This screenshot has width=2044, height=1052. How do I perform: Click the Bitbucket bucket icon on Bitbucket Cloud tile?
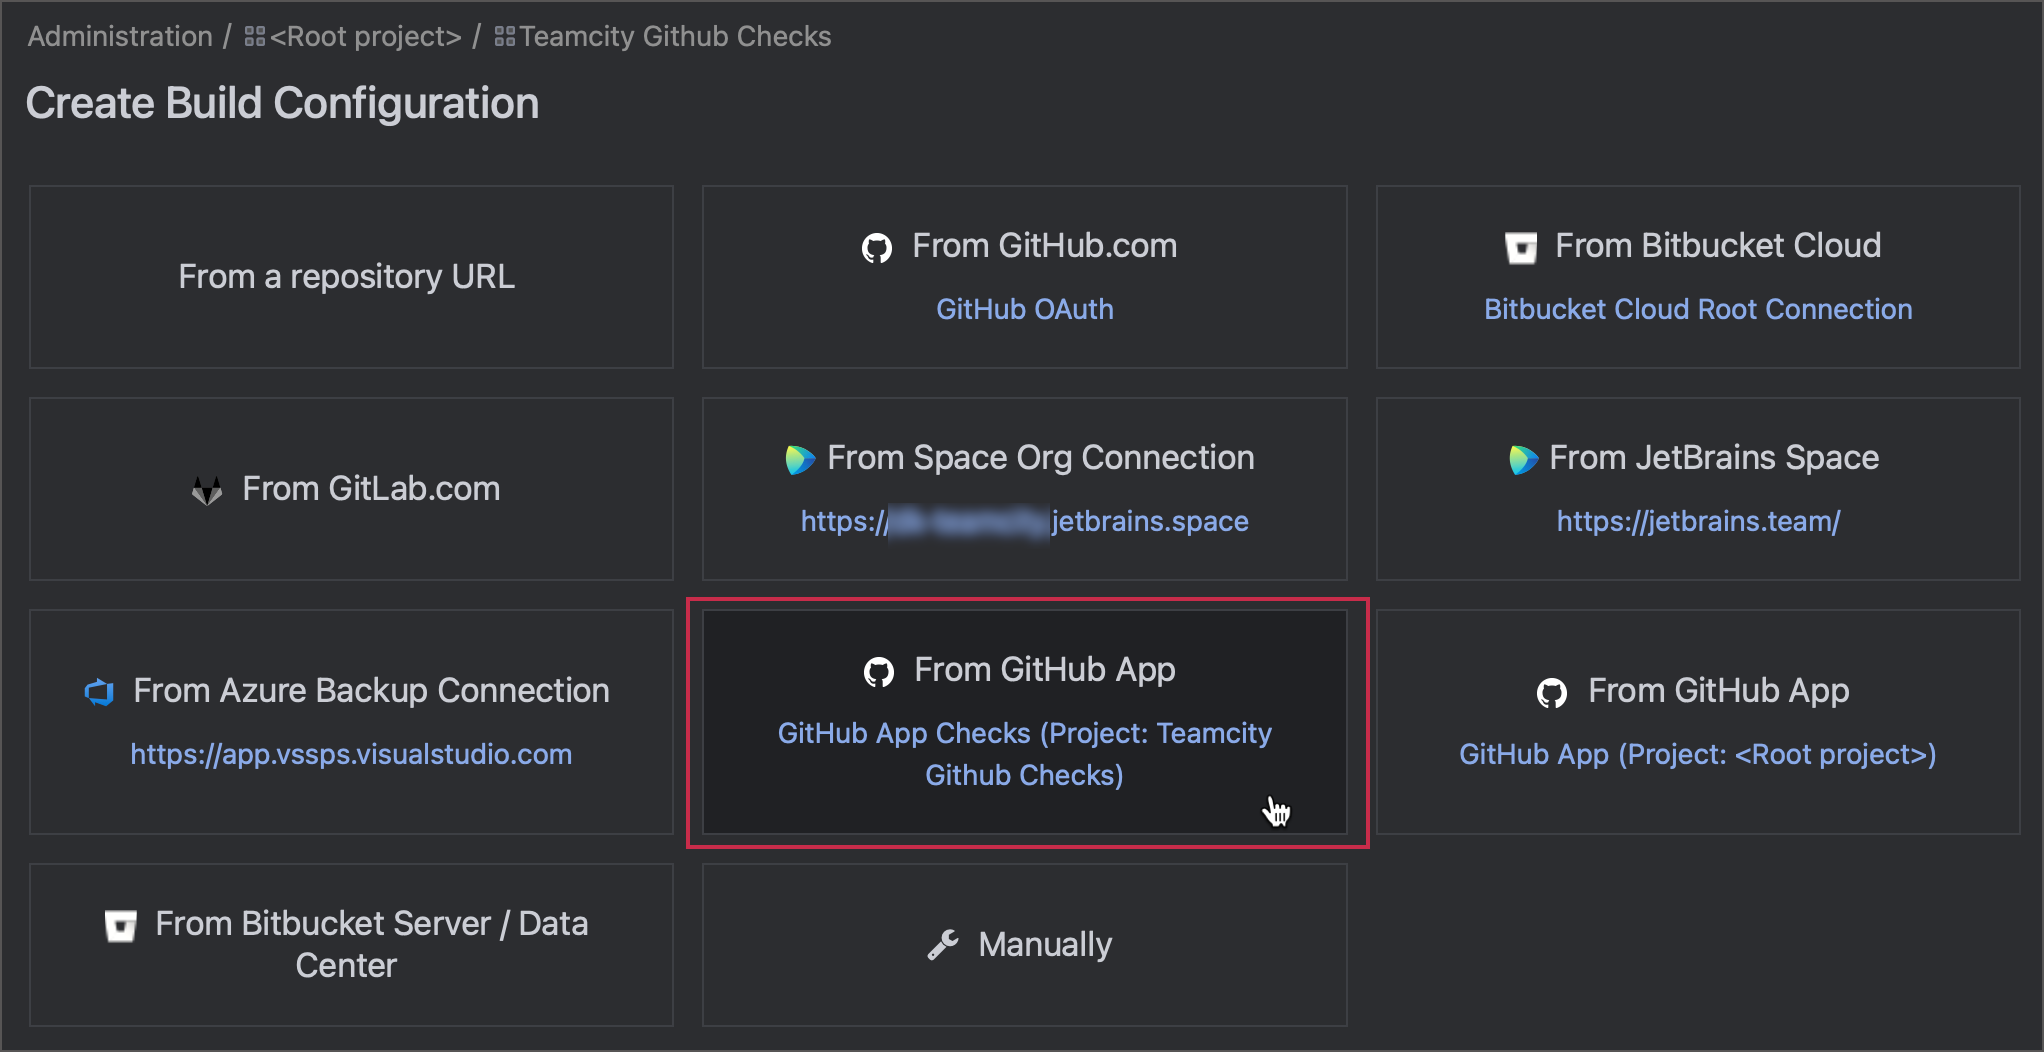pyautogui.click(x=1523, y=248)
